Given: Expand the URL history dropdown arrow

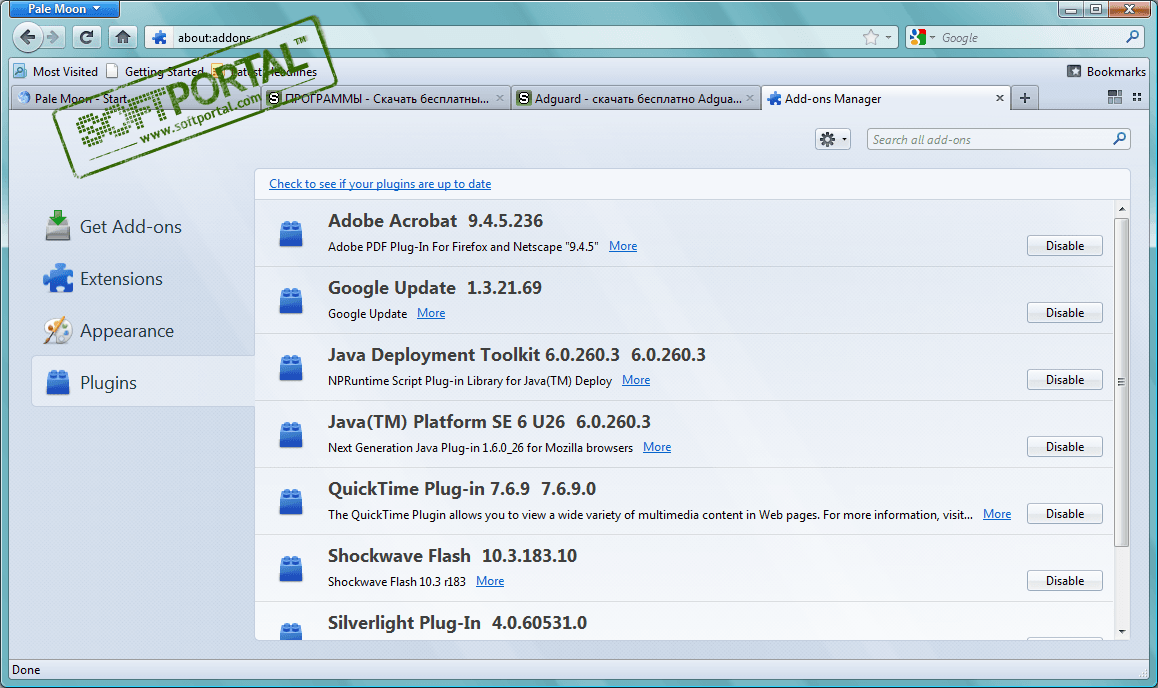Looking at the screenshot, I should click(x=888, y=37).
